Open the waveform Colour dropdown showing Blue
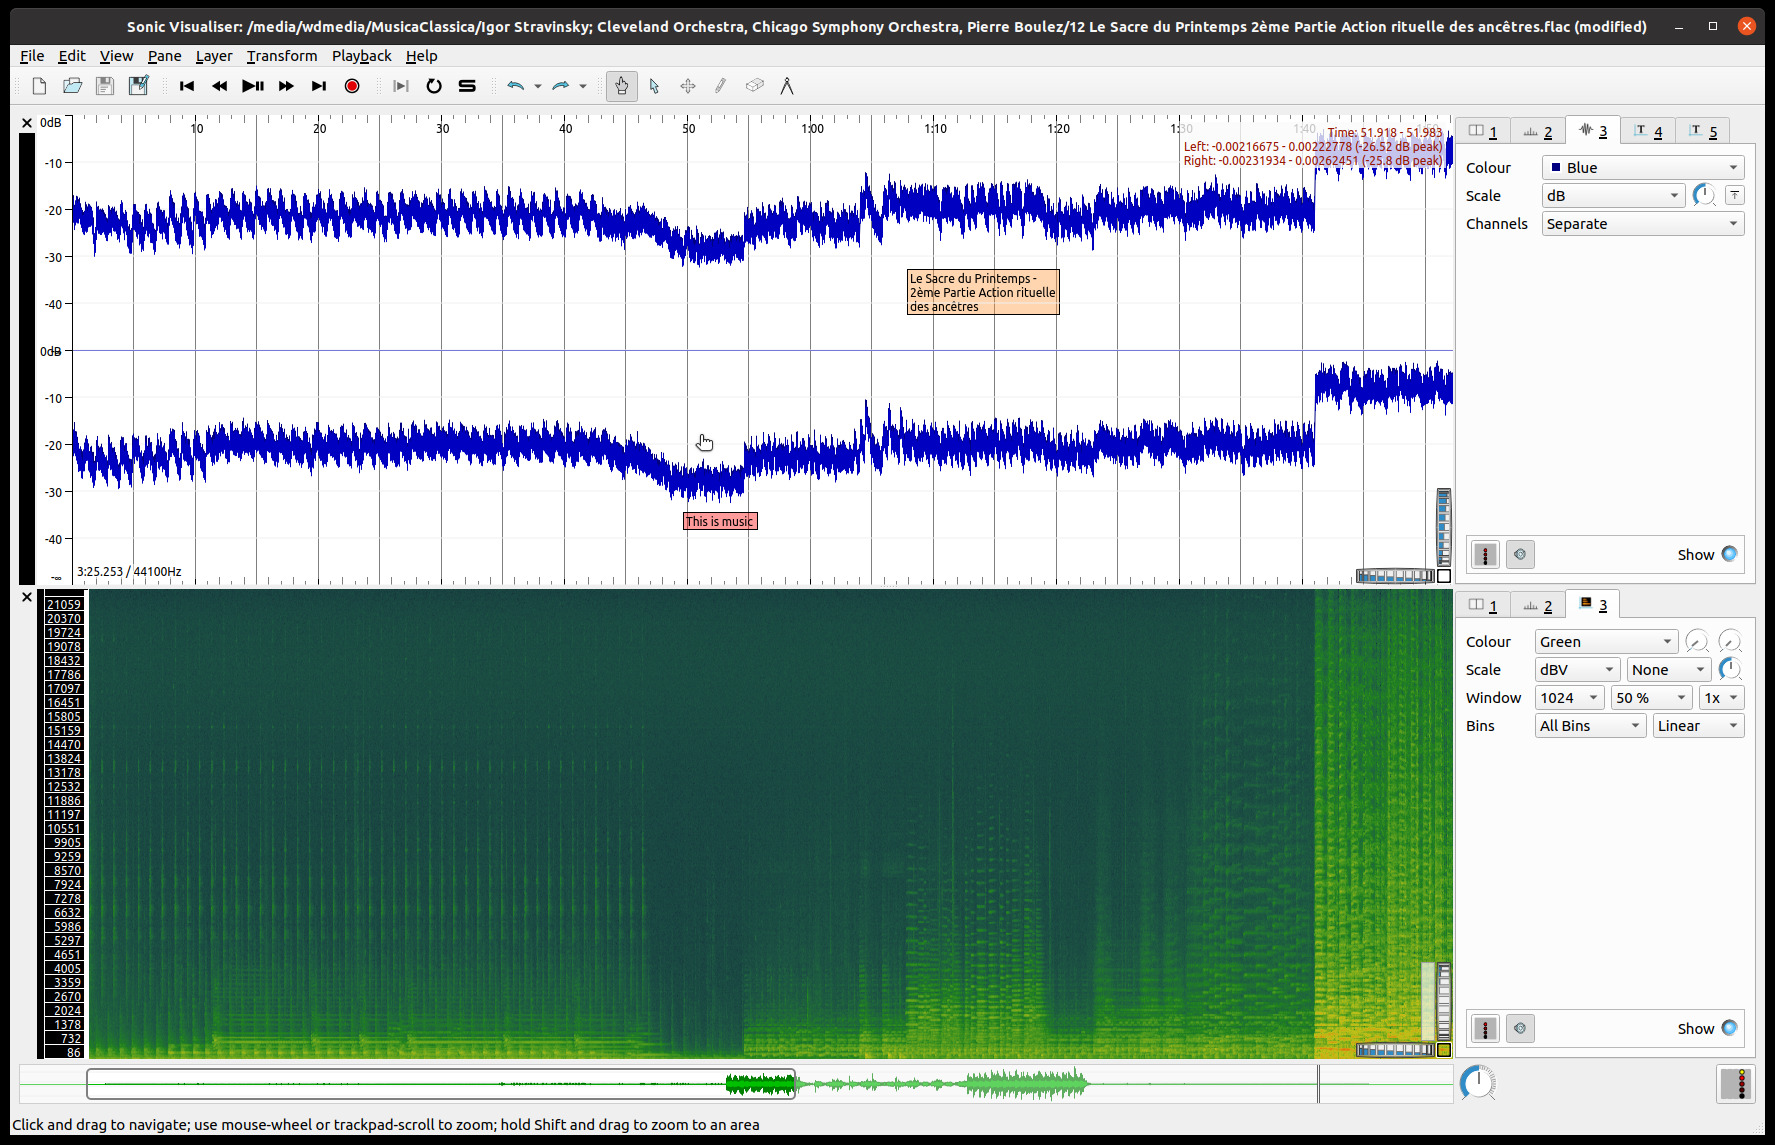This screenshot has height=1145, width=1775. [1643, 167]
